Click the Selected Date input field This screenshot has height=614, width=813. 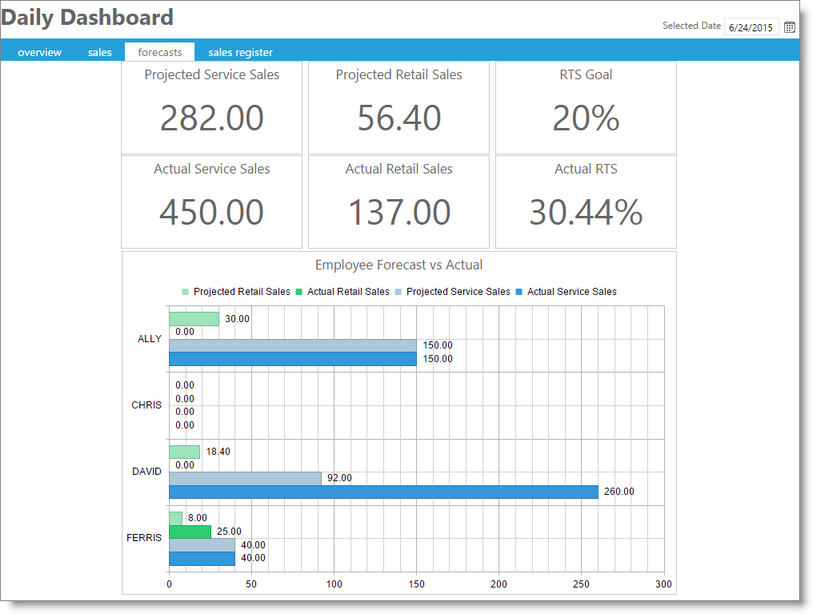click(751, 27)
